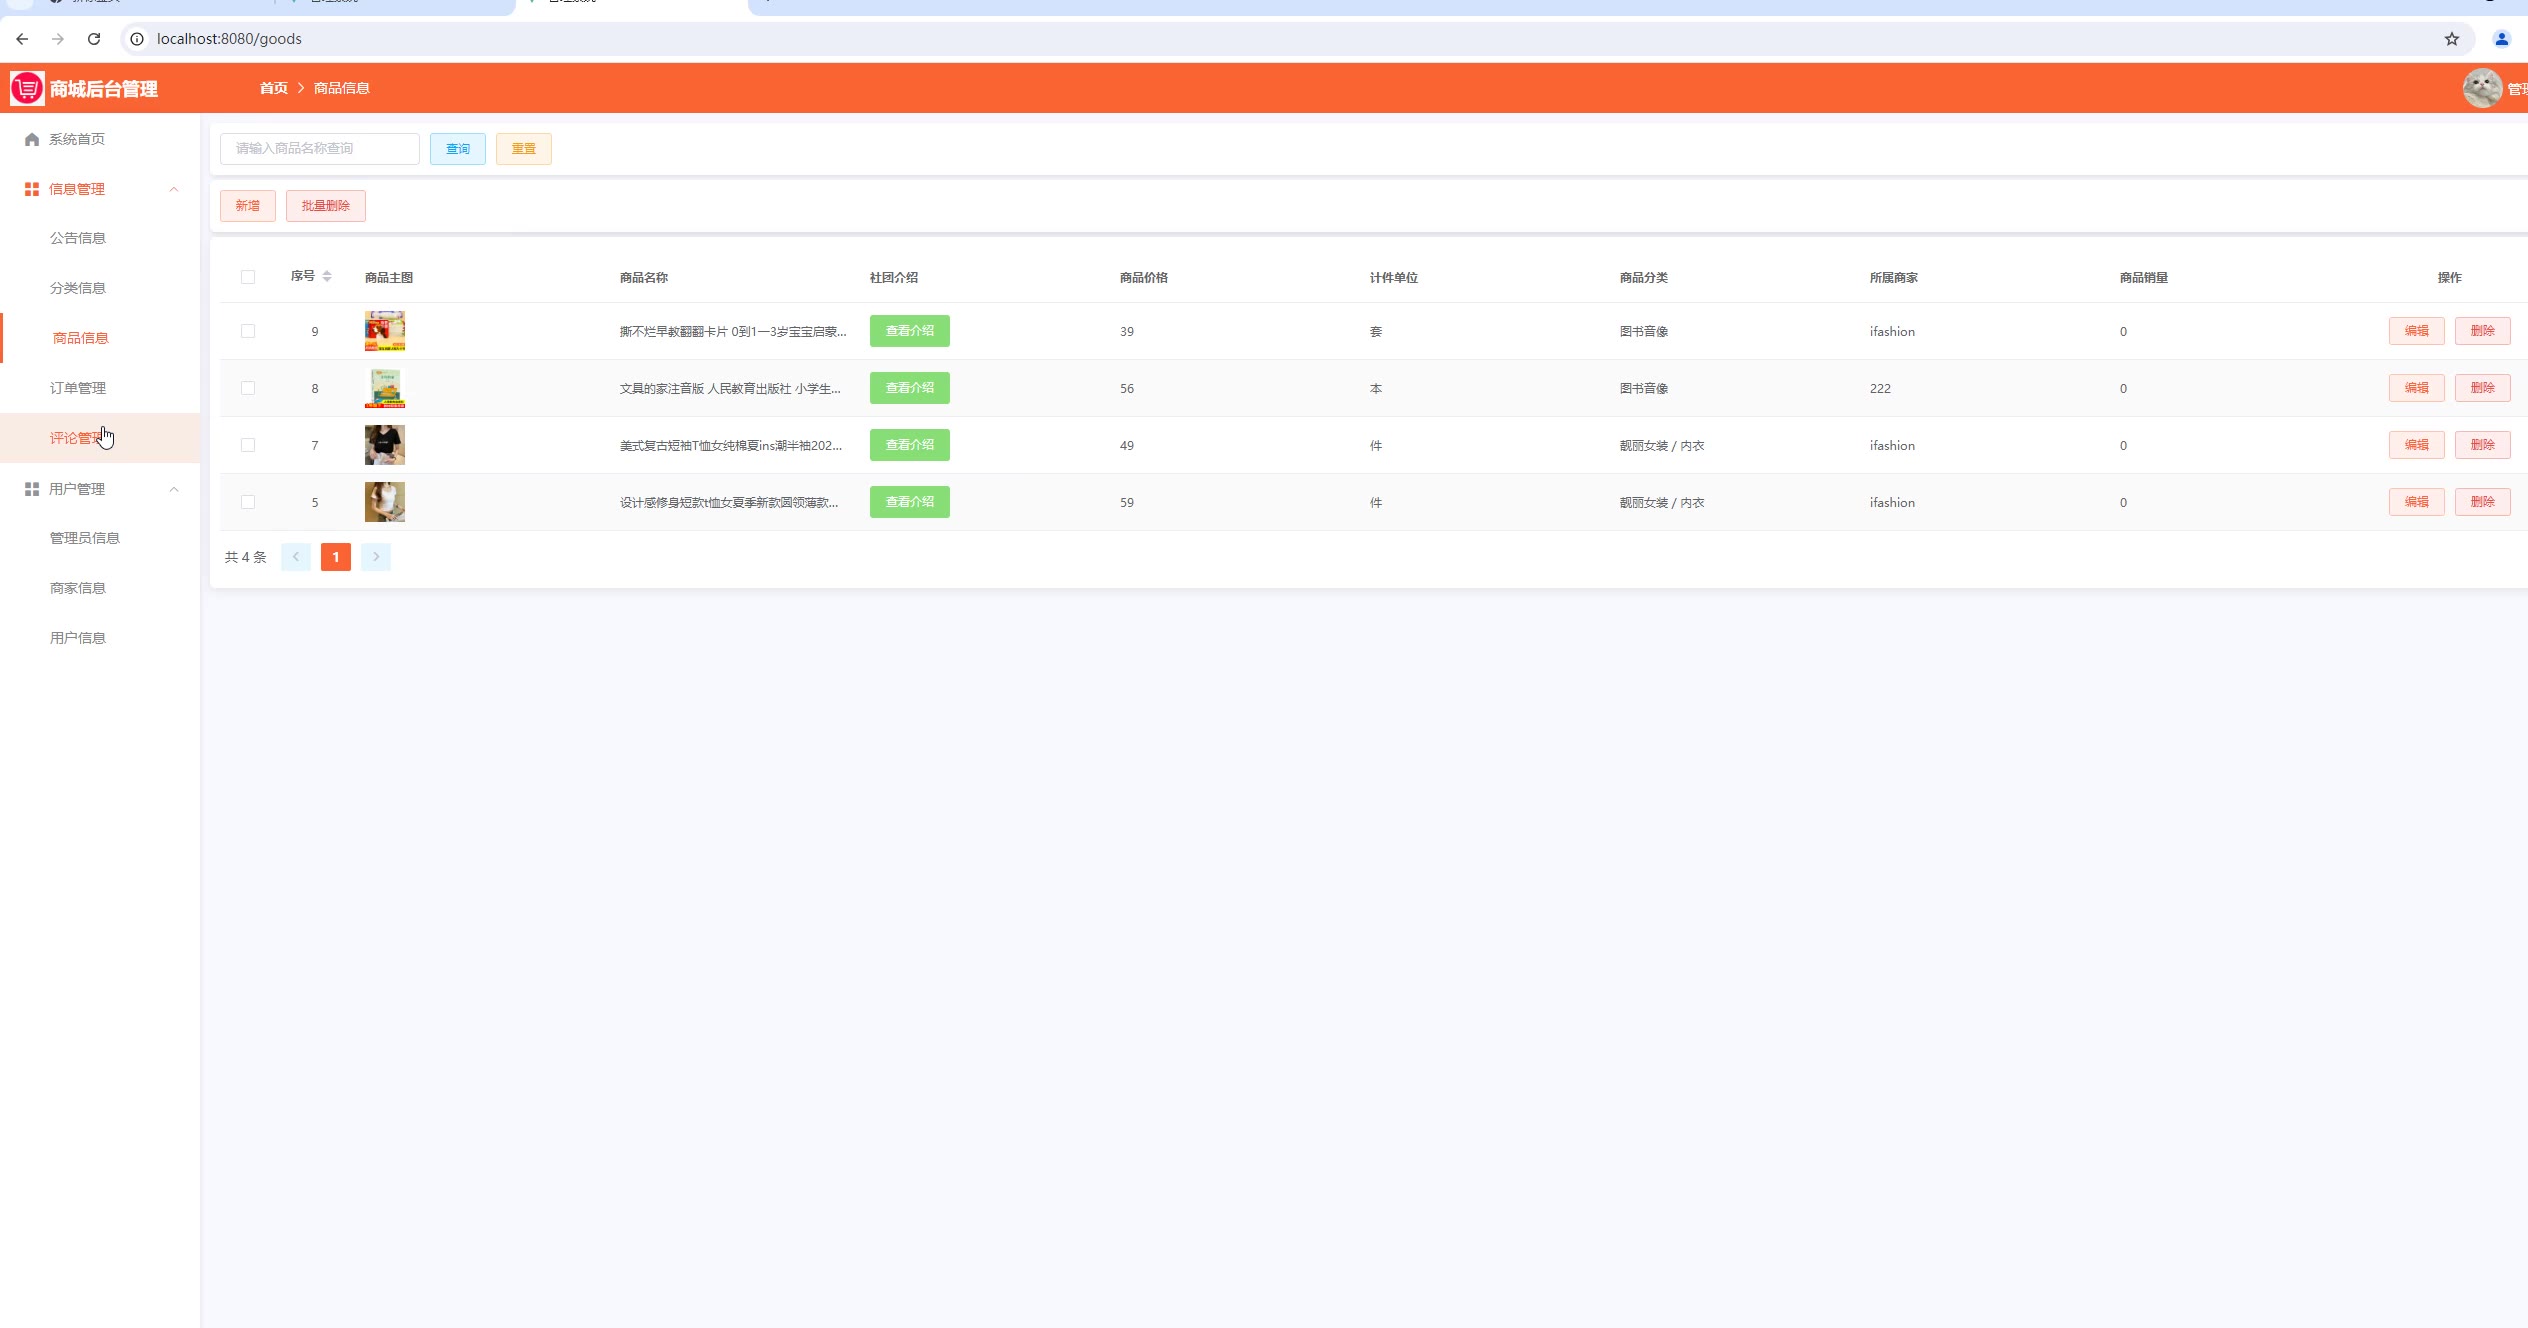The image size is (2528, 1328).
Task: Collapse the 用户管理 menu group
Action: tap(174, 489)
